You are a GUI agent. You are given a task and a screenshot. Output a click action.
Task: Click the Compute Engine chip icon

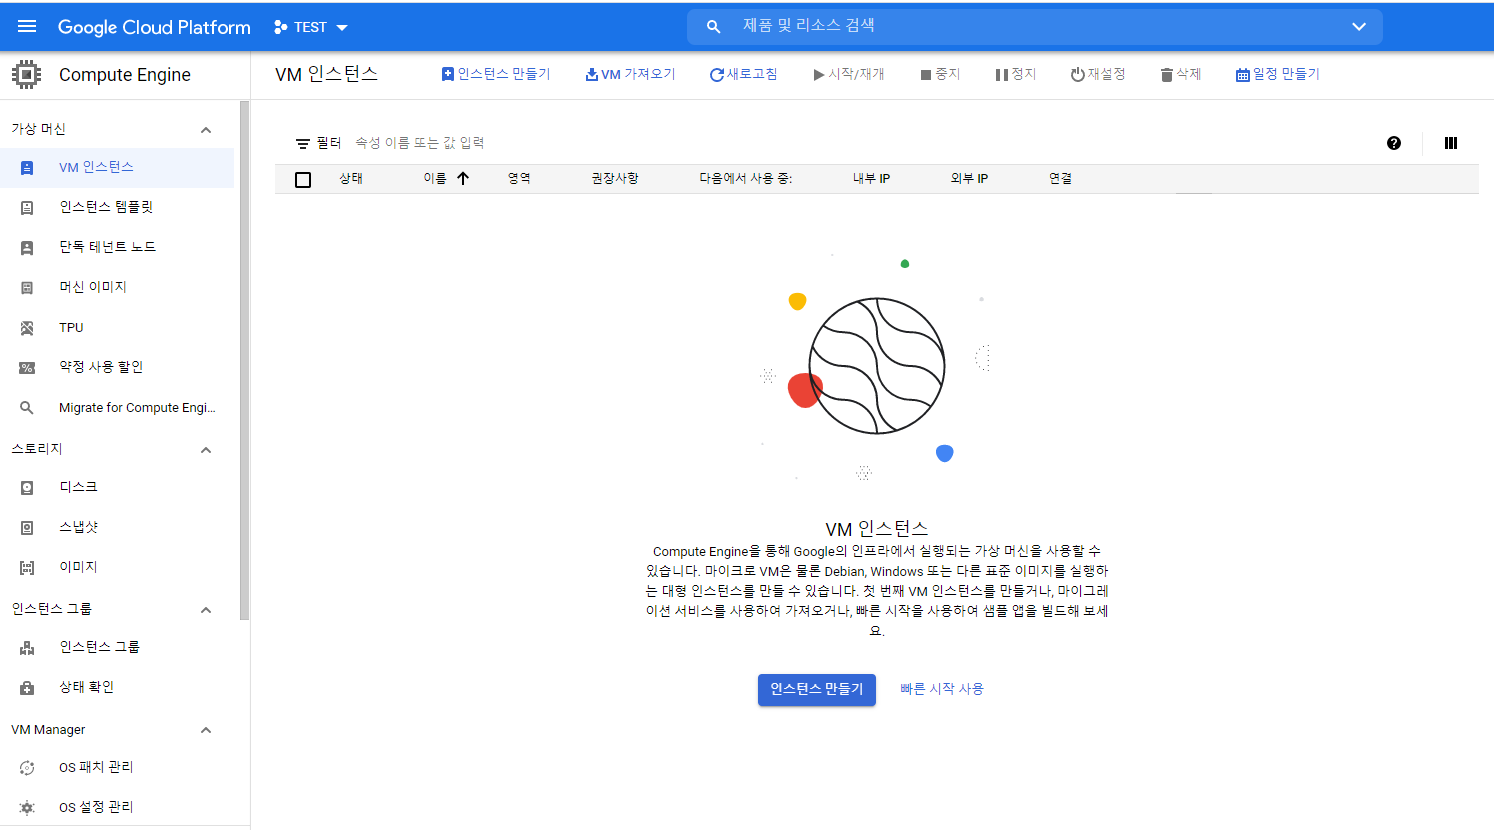point(26,75)
